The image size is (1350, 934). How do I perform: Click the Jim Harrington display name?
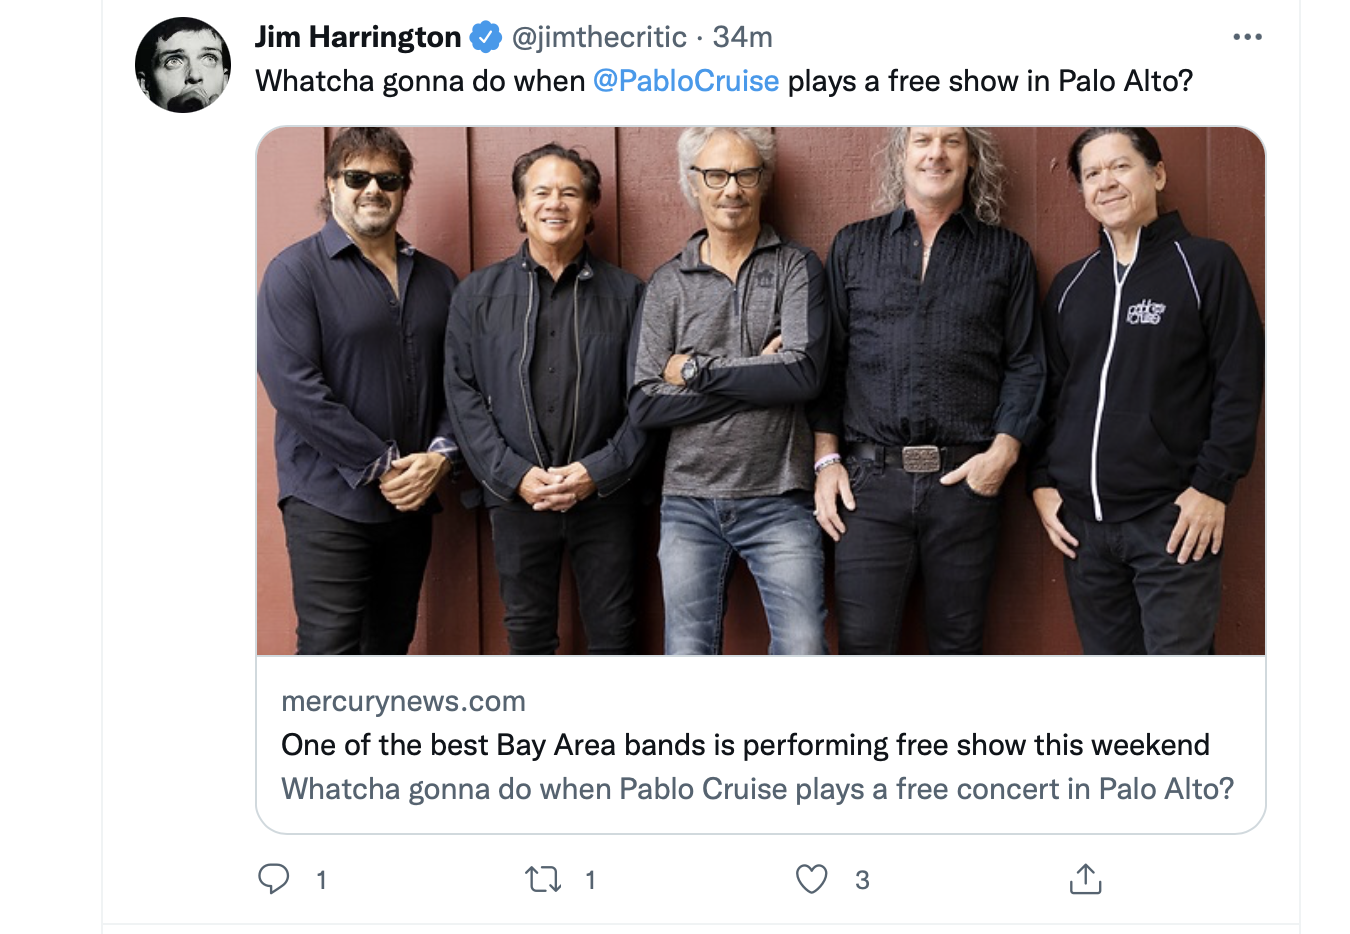tap(357, 37)
